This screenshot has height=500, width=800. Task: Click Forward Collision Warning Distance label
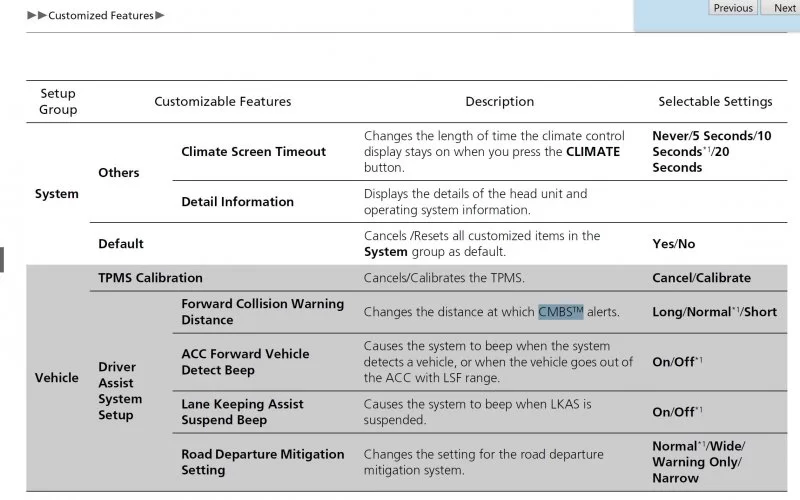tap(262, 312)
